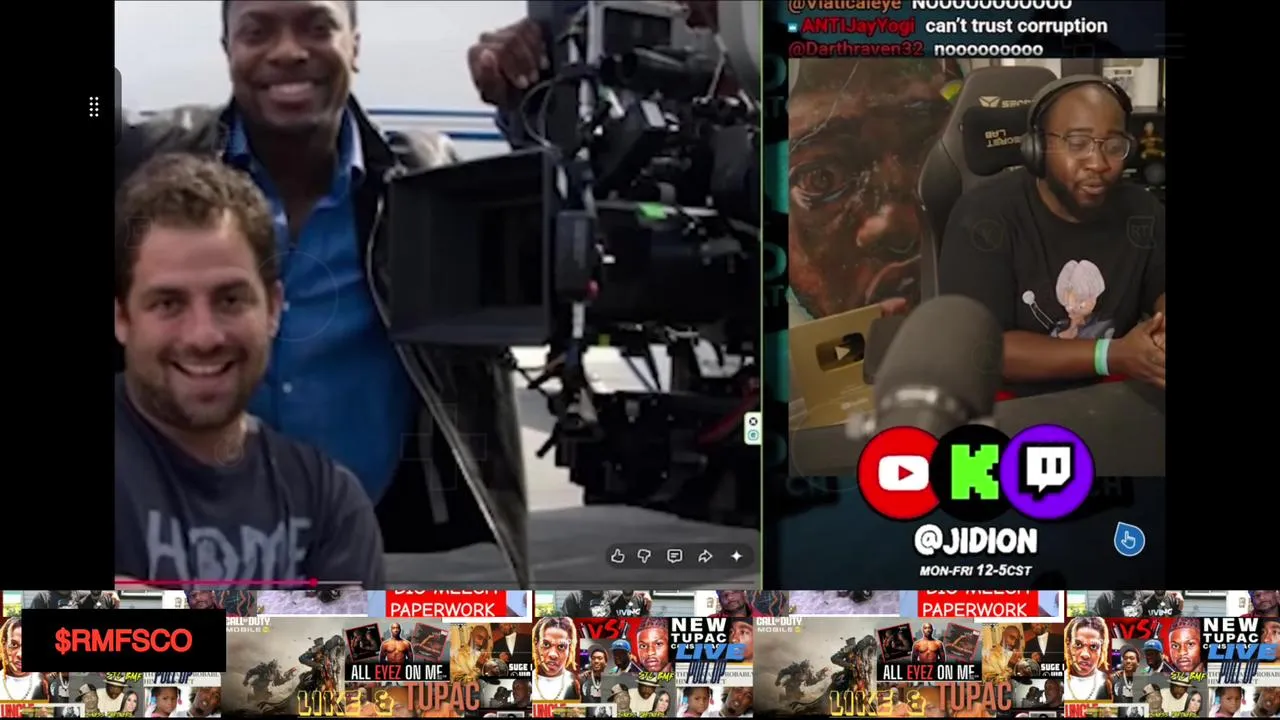1280x720 pixels.
Task: Open the comments icon in video overlay
Action: click(675, 556)
